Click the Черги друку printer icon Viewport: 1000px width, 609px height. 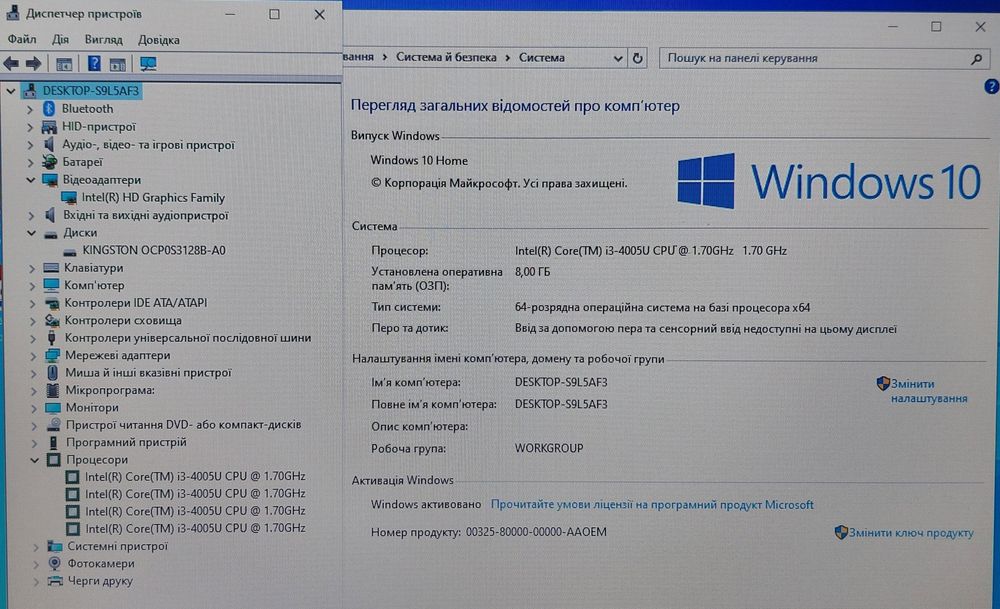pos(55,580)
